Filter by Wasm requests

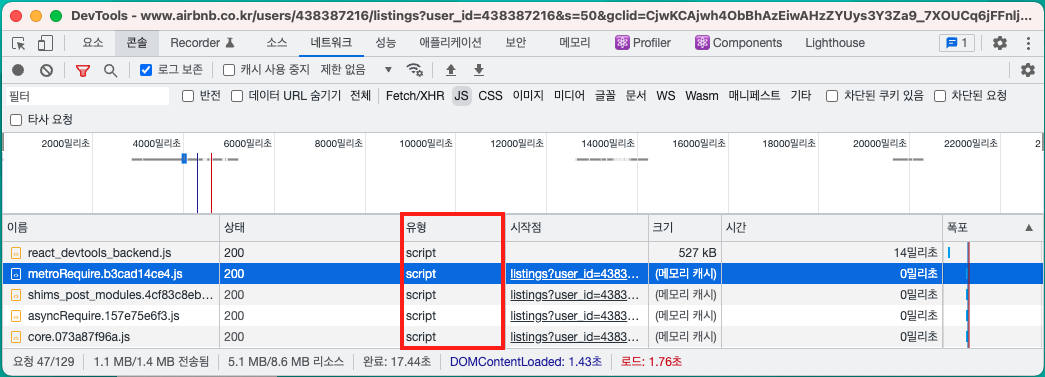702,96
